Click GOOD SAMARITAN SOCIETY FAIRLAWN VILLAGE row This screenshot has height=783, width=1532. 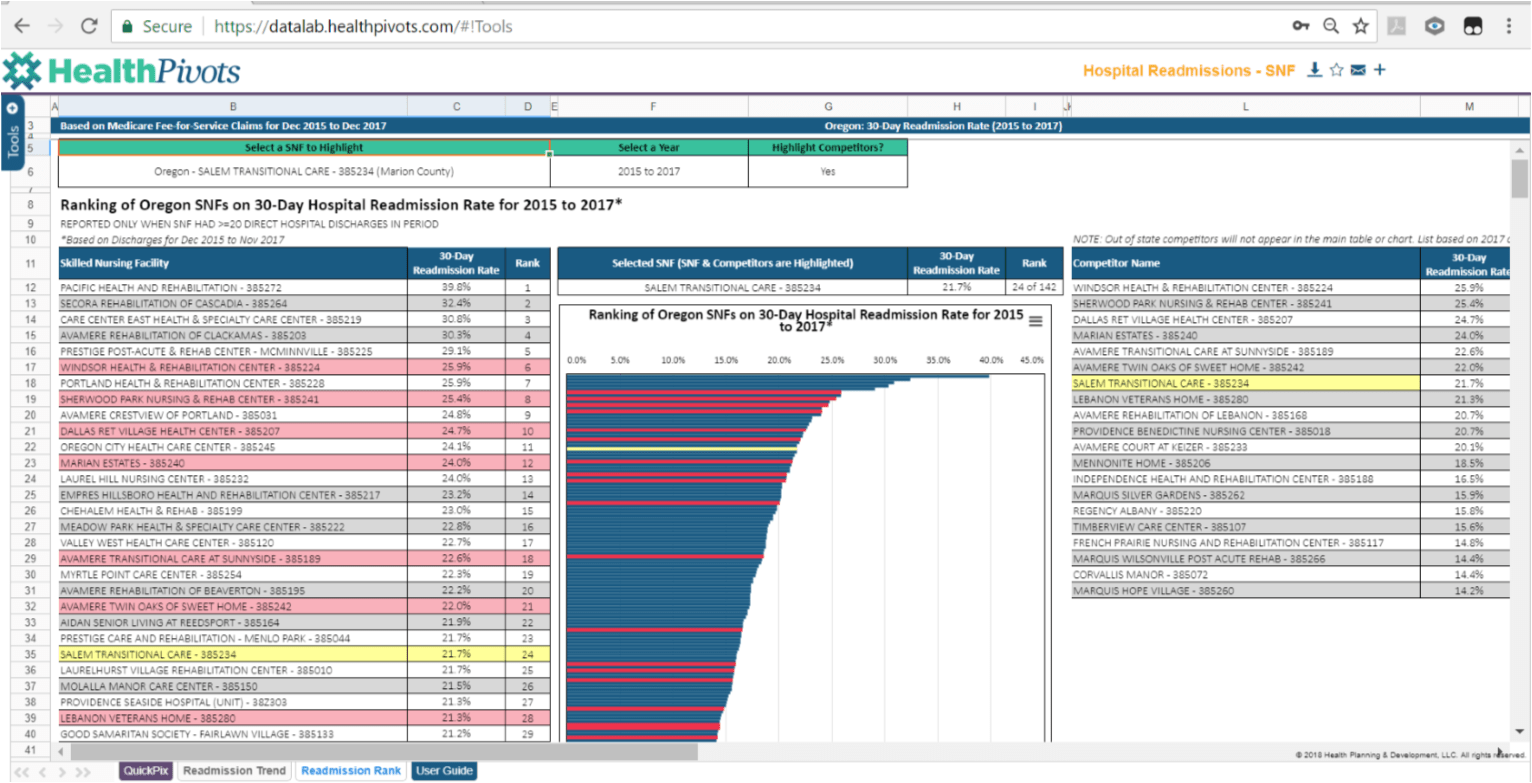233,734
